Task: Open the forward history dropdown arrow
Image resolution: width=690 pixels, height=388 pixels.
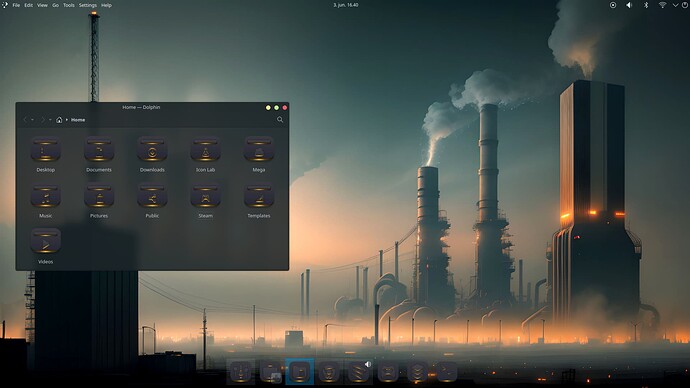Action: 50,120
